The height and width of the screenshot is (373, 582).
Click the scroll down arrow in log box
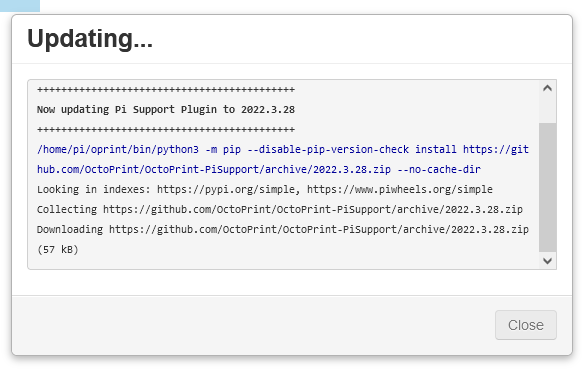[547, 261]
